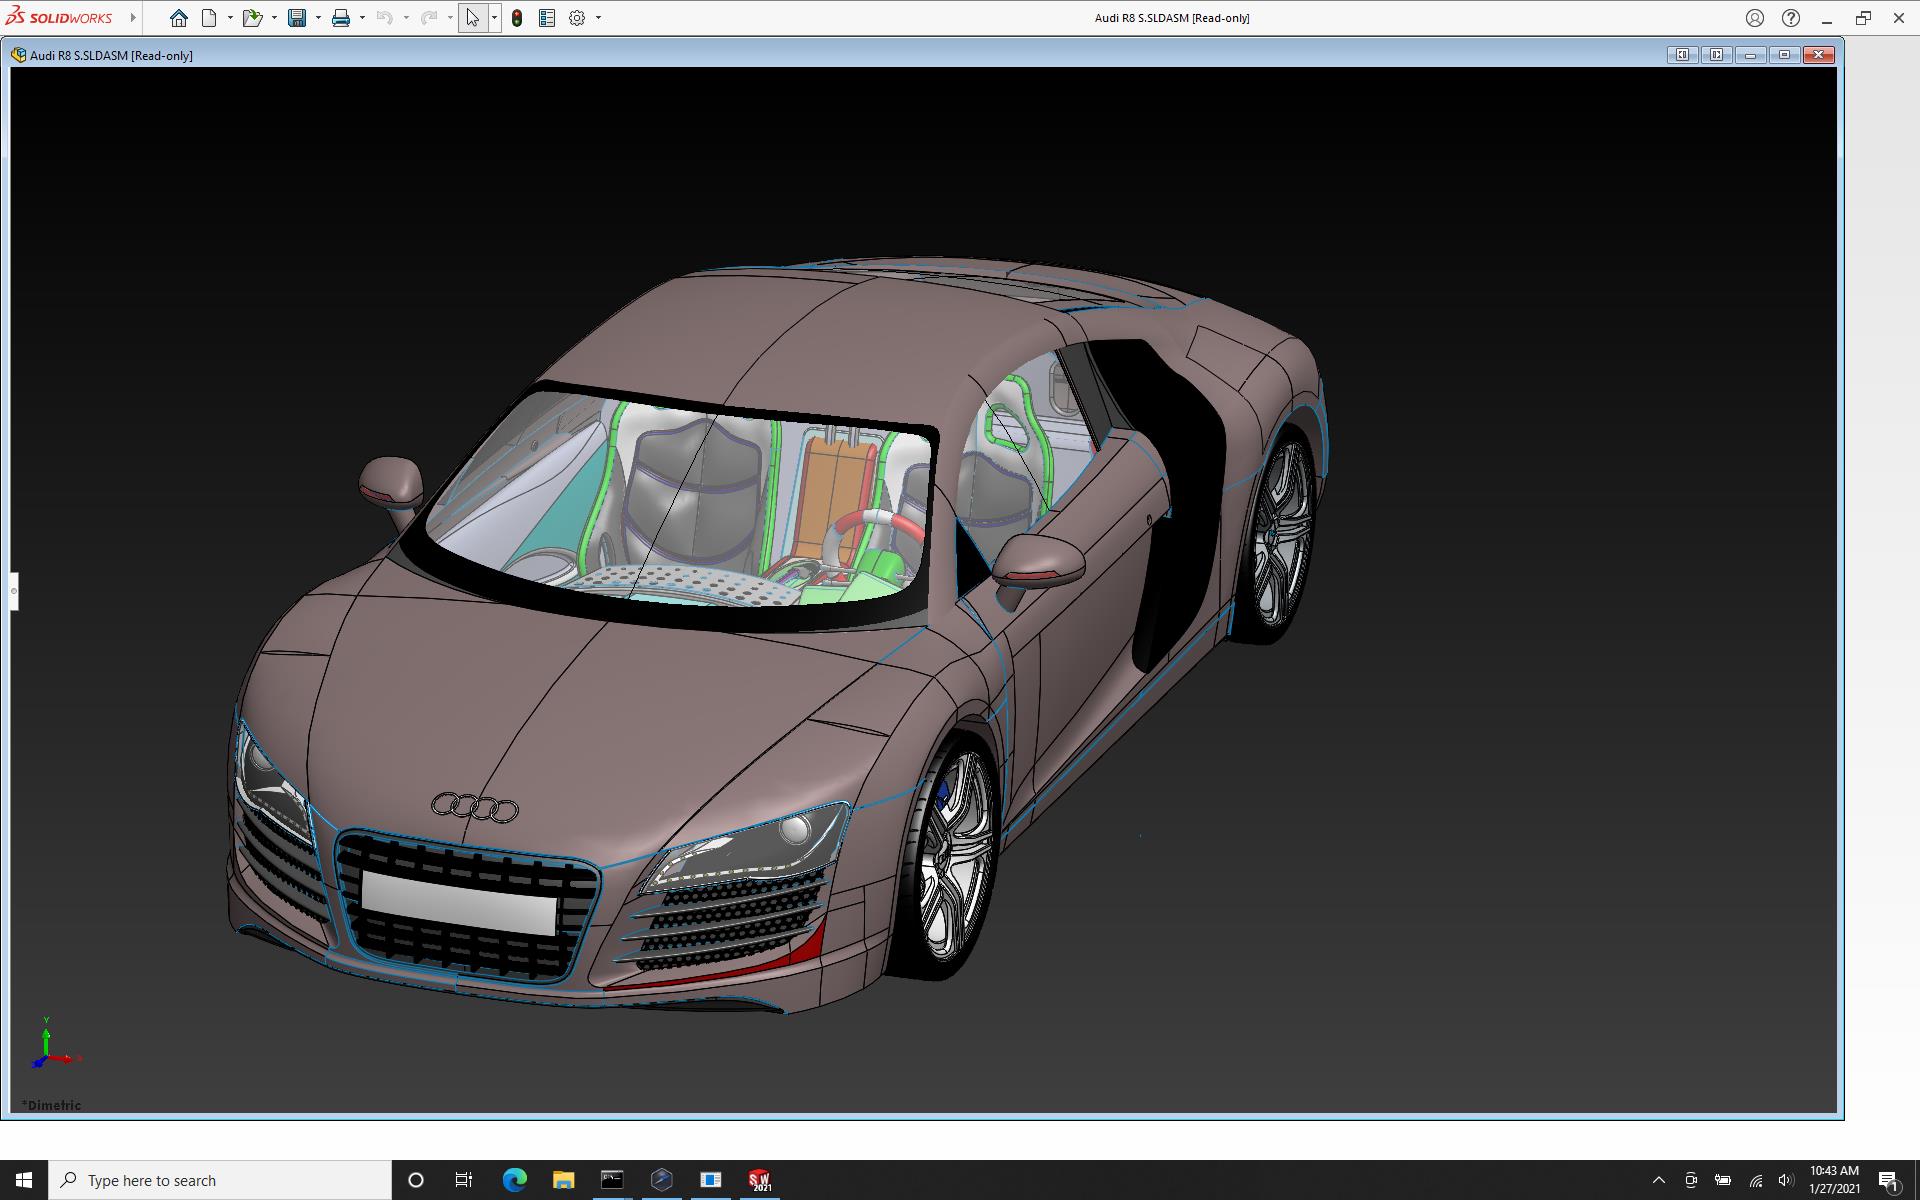Toggle the Select cursor tool
Image resolution: width=1920 pixels, height=1200 pixels.
point(472,18)
